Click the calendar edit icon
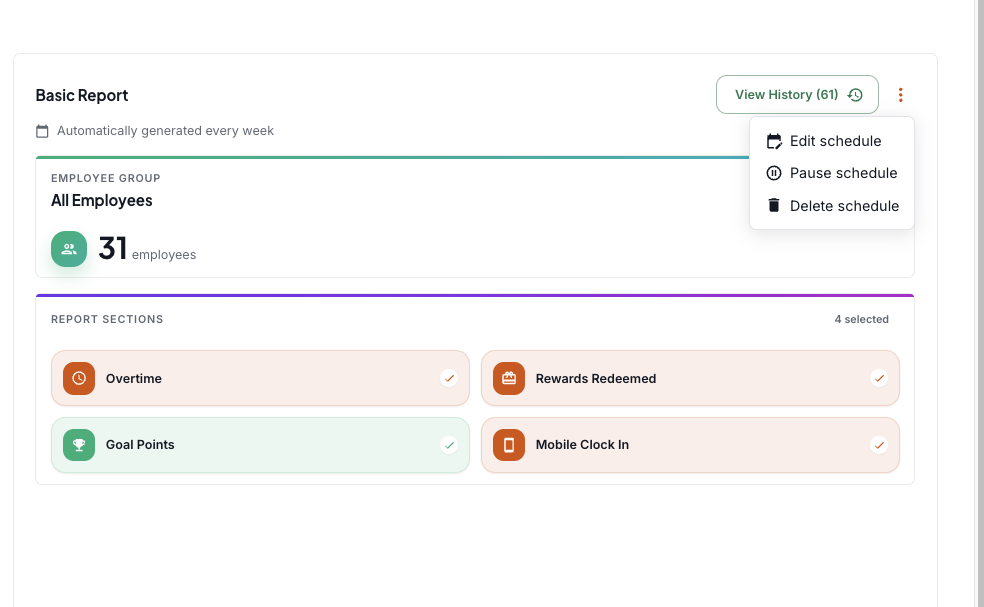Image resolution: width=984 pixels, height=607 pixels. [774, 141]
